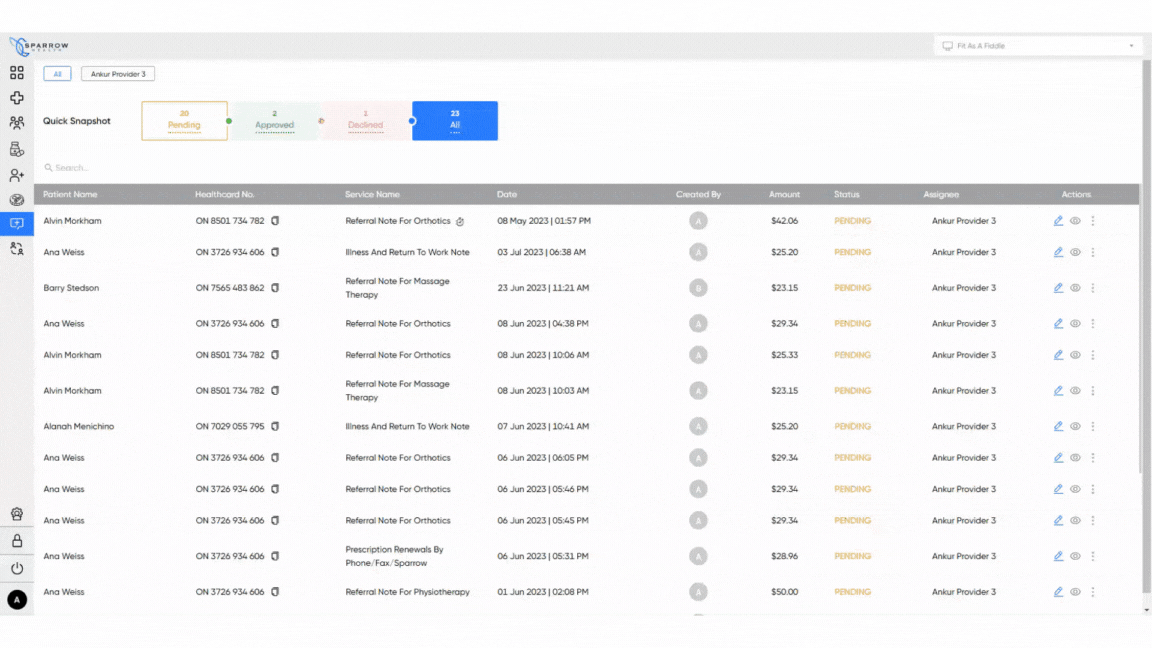Click the power logout icon in sidebar
Image resolution: width=1152 pixels, height=648 pixels.
[x=17, y=568]
